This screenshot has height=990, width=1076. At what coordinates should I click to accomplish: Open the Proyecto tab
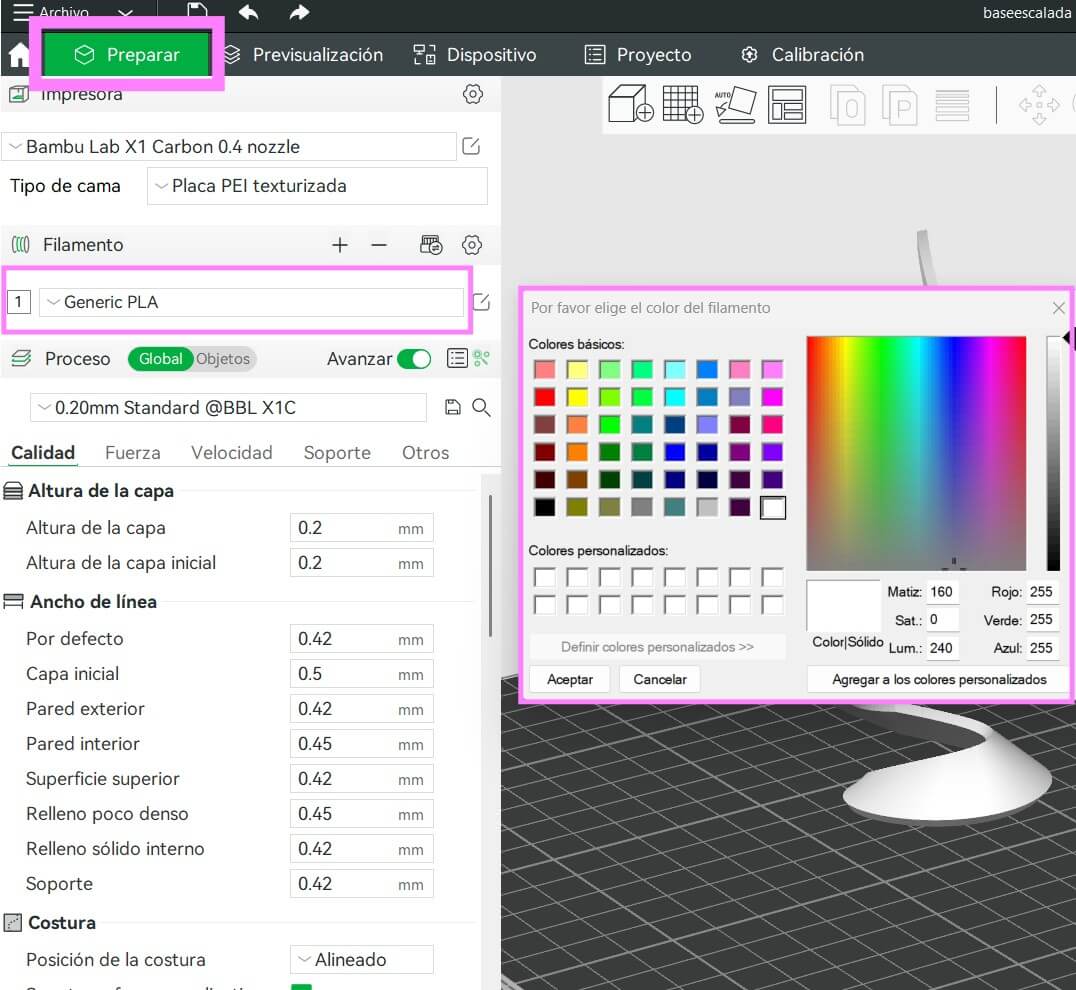click(x=638, y=55)
